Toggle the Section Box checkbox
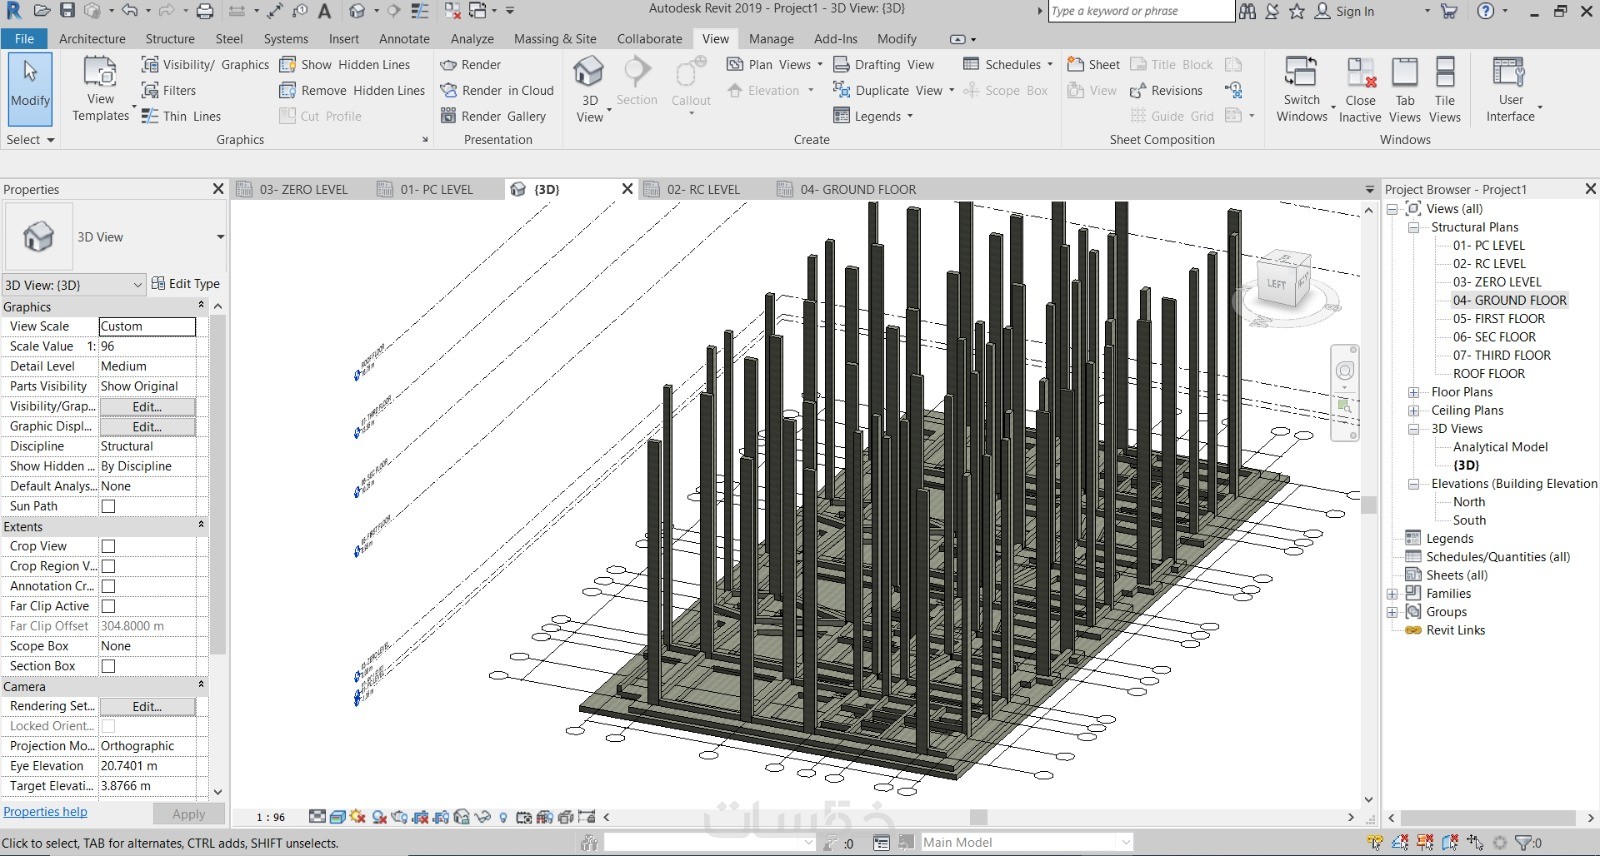This screenshot has width=1600, height=856. tap(108, 666)
